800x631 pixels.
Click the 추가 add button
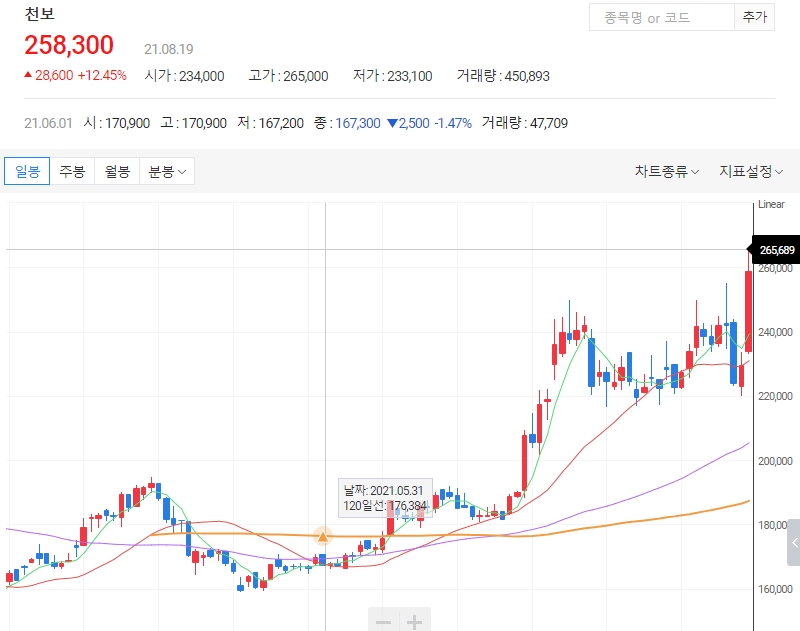[755, 17]
